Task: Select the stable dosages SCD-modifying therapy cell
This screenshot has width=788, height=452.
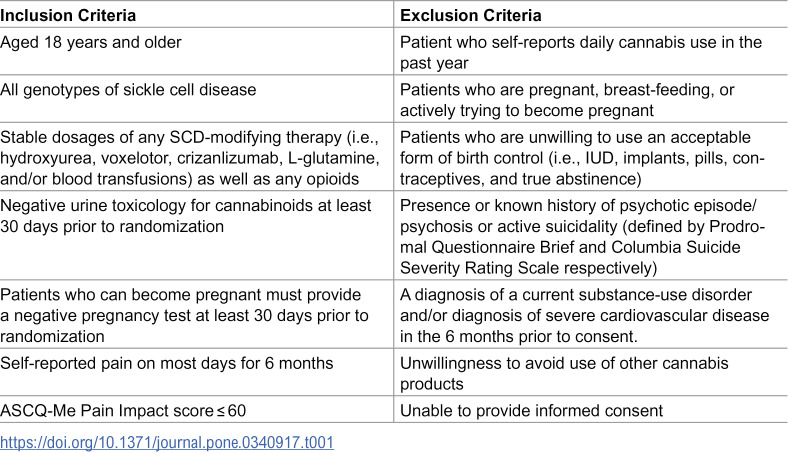Action: click(196, 157)
